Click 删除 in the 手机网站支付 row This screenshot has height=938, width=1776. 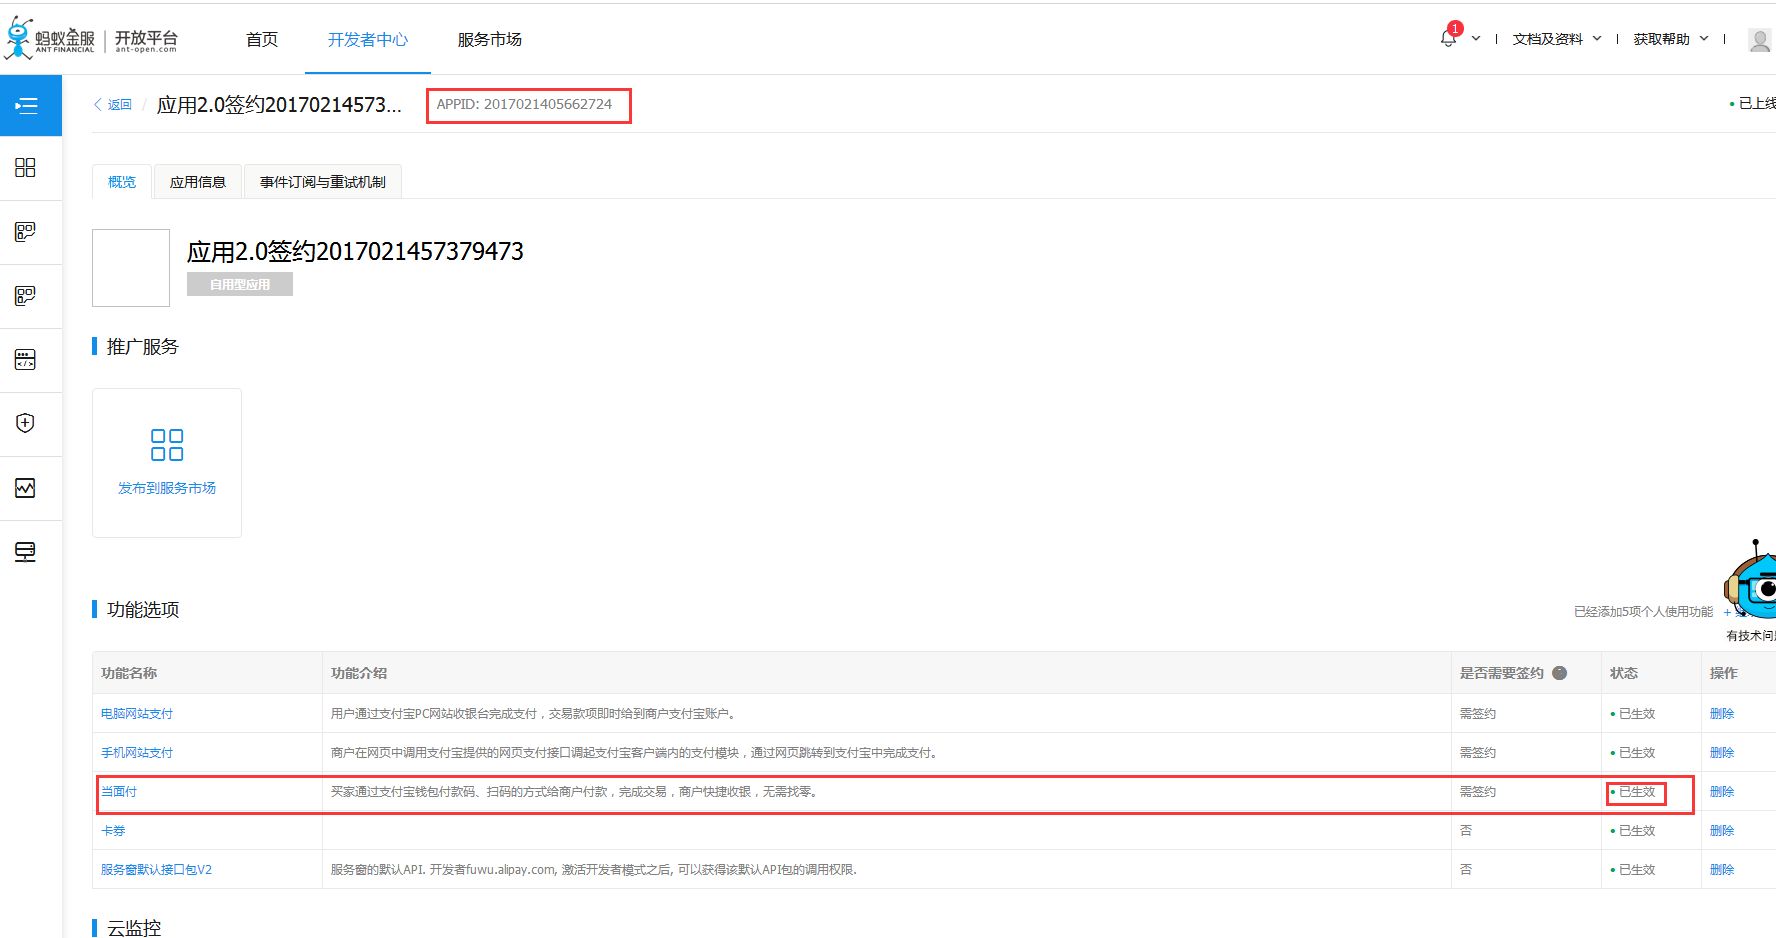1722,753
